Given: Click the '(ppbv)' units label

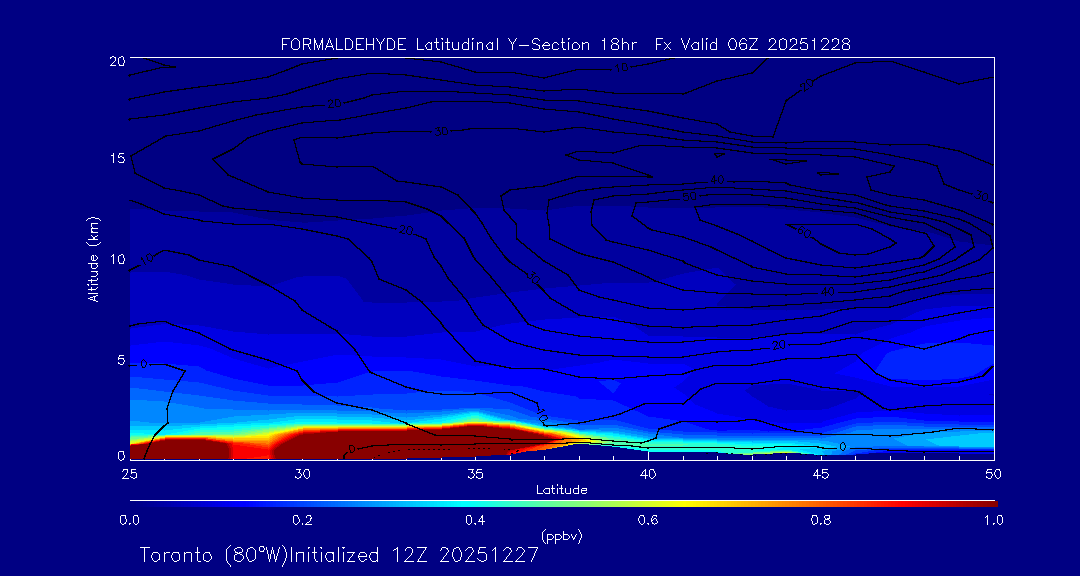Looking at the screenshot, I should click(561, 536).
